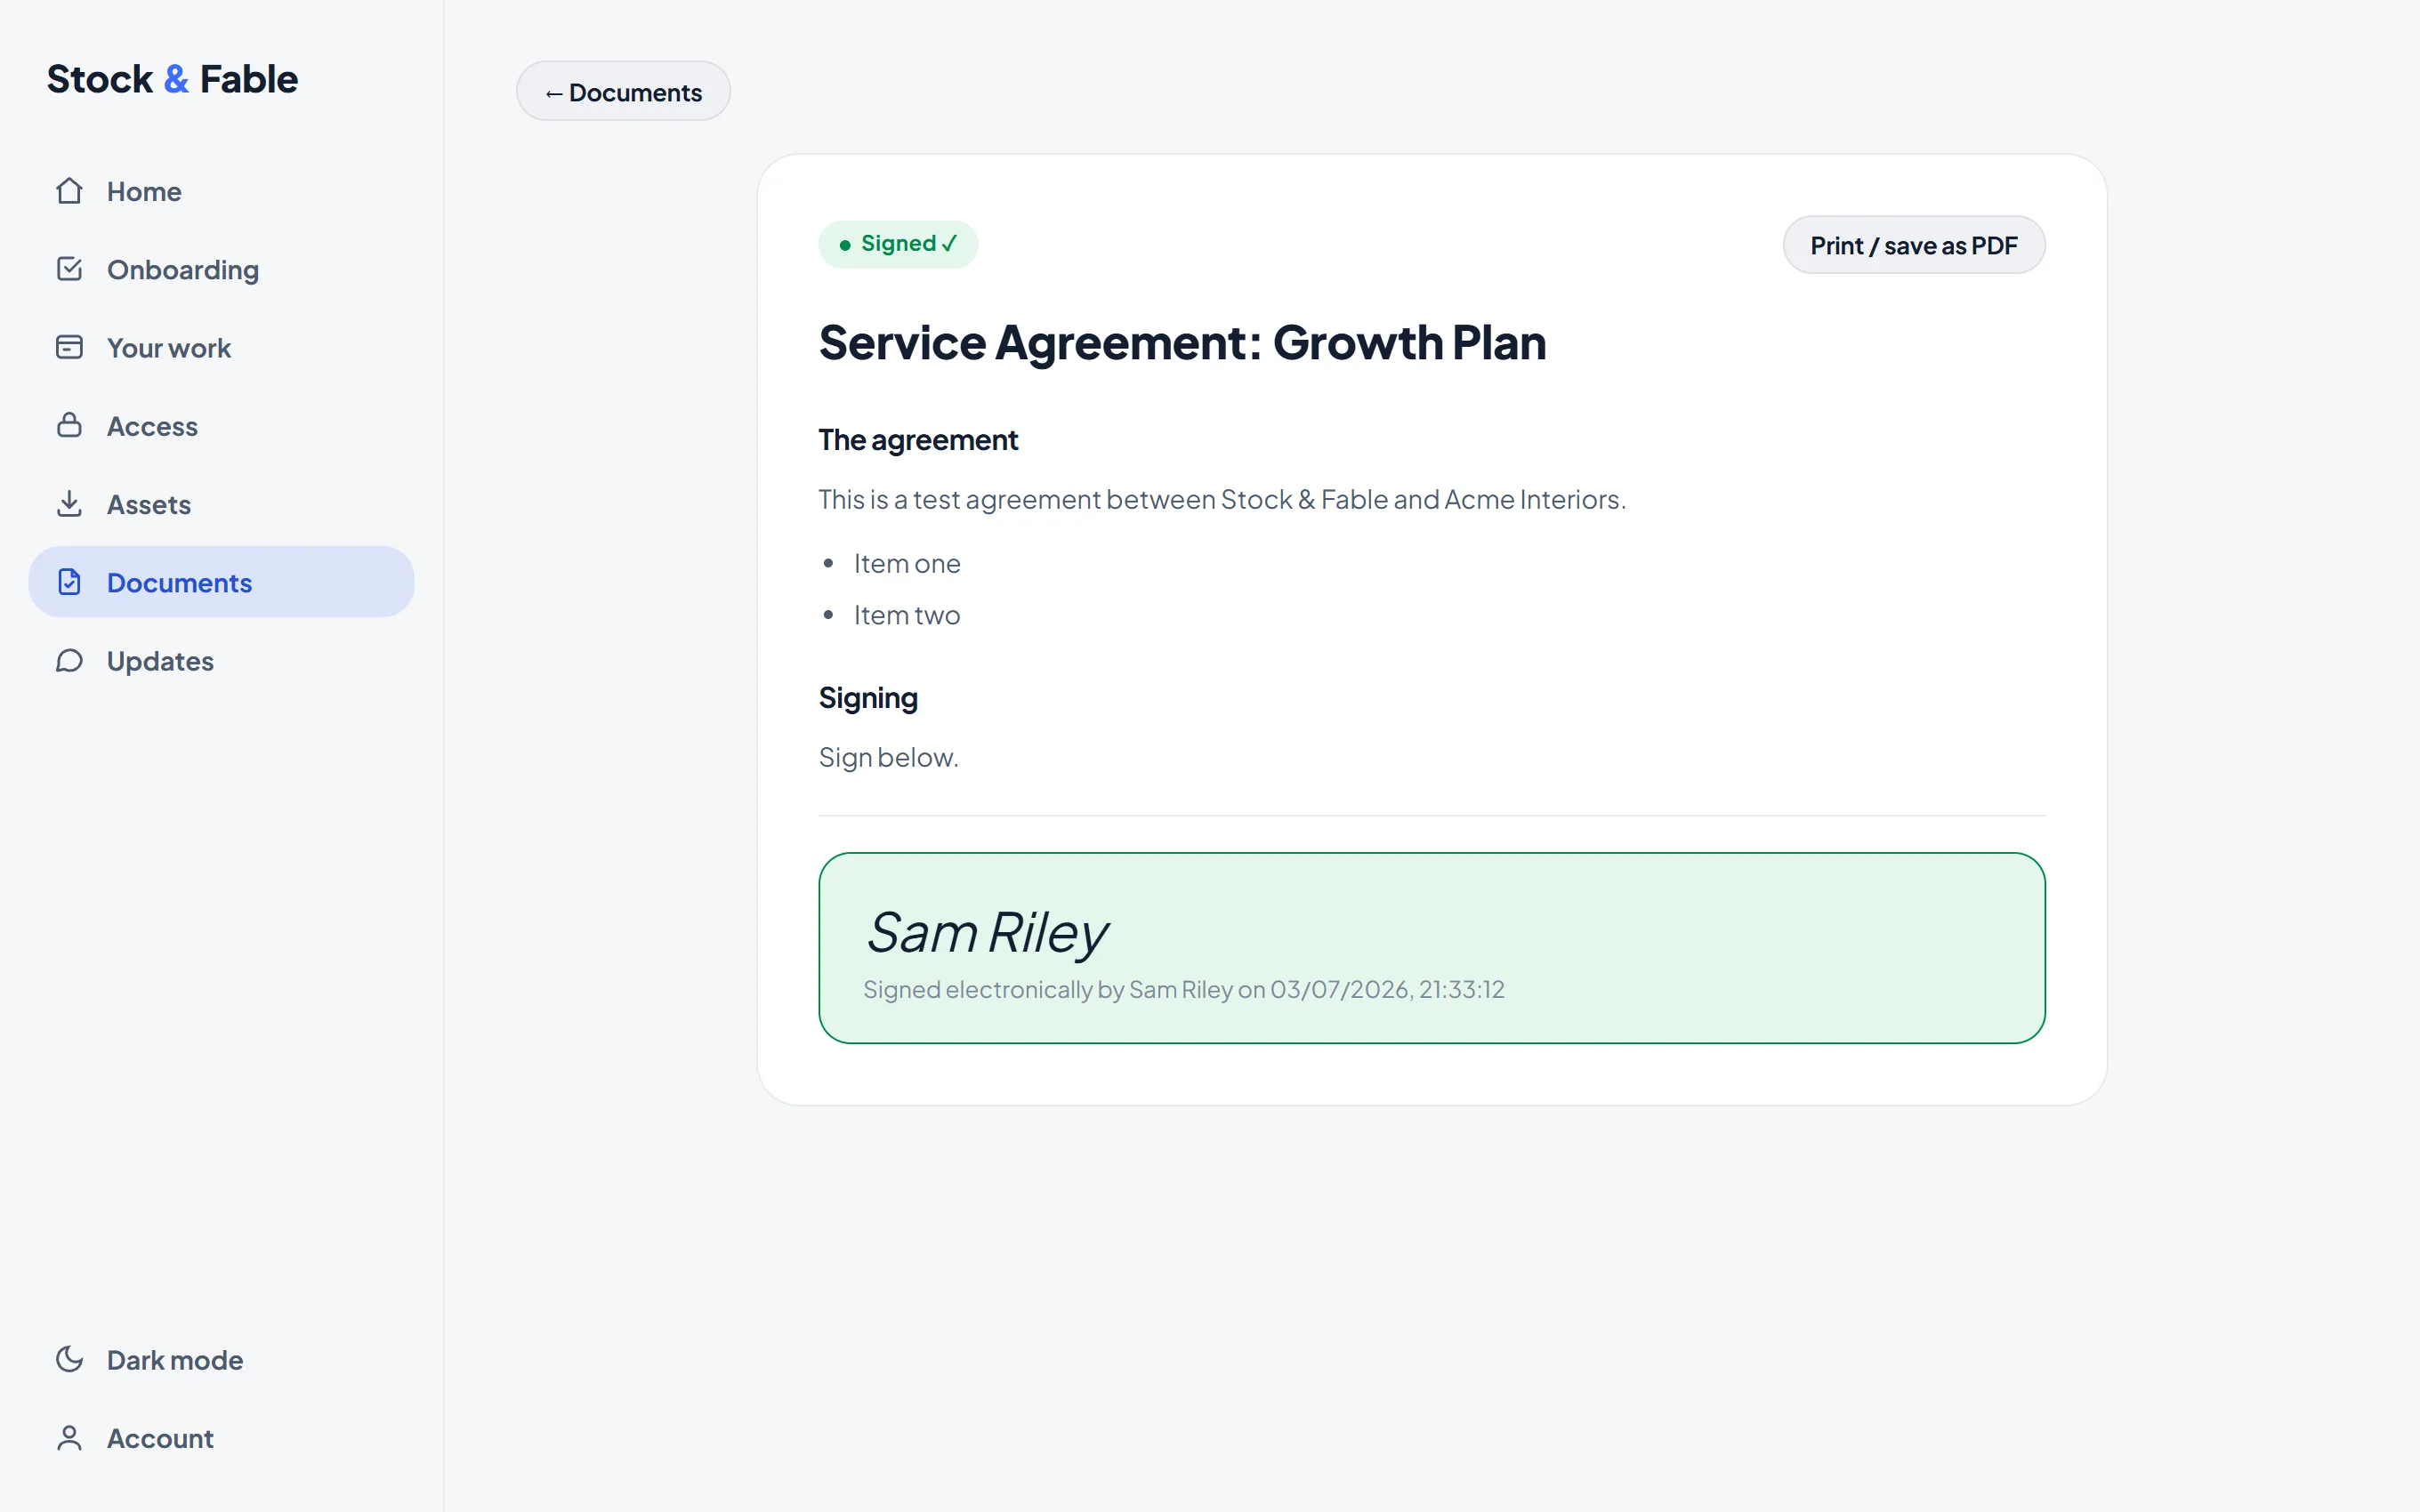This screenshot has height=1512, width=2420.
Task: Open the Updates section
Action: click(x=221, y=660)
